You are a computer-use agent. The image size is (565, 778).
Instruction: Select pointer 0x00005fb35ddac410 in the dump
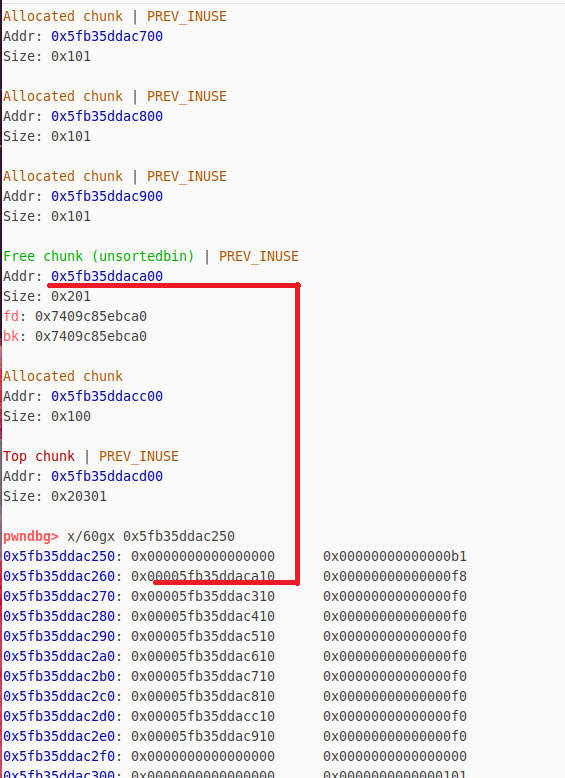coord(203,616)
